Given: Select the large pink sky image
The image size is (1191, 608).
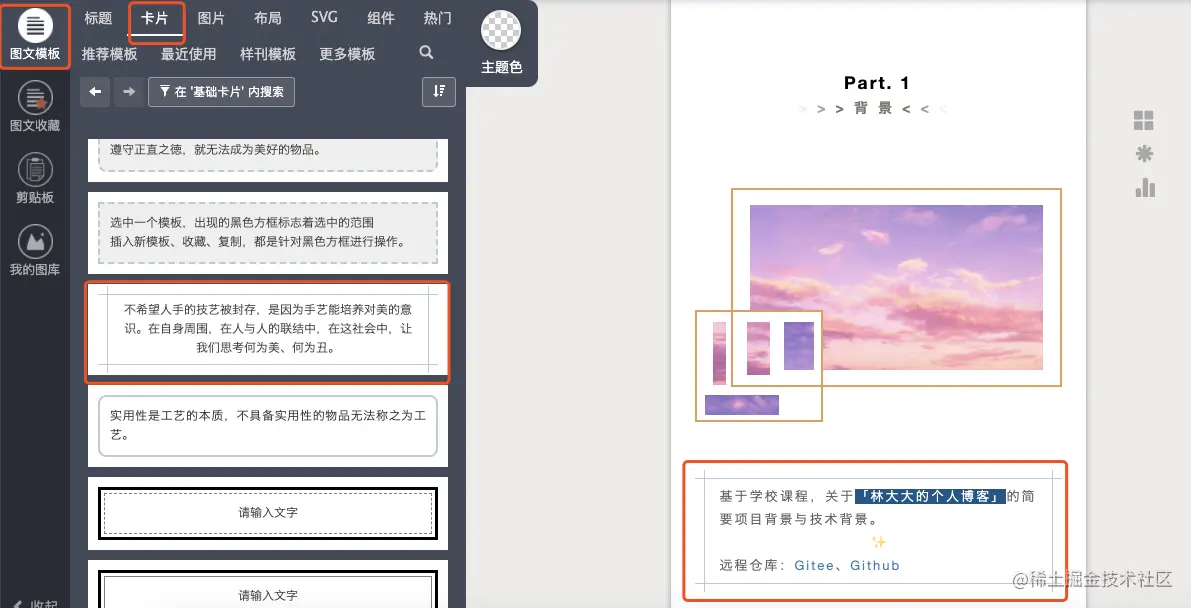Looking at the screenshot, I should tap(896, 287).
